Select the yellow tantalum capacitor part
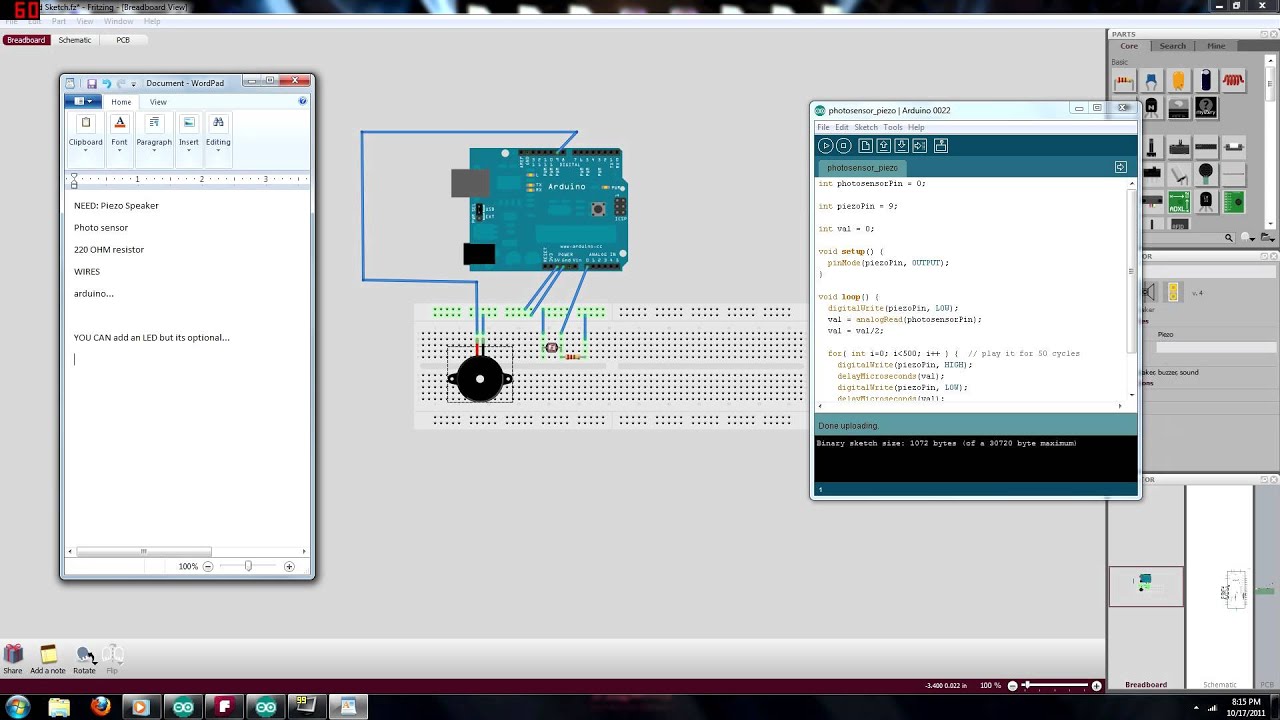This screenshot has width=1280, height=720. (1179, 82)
